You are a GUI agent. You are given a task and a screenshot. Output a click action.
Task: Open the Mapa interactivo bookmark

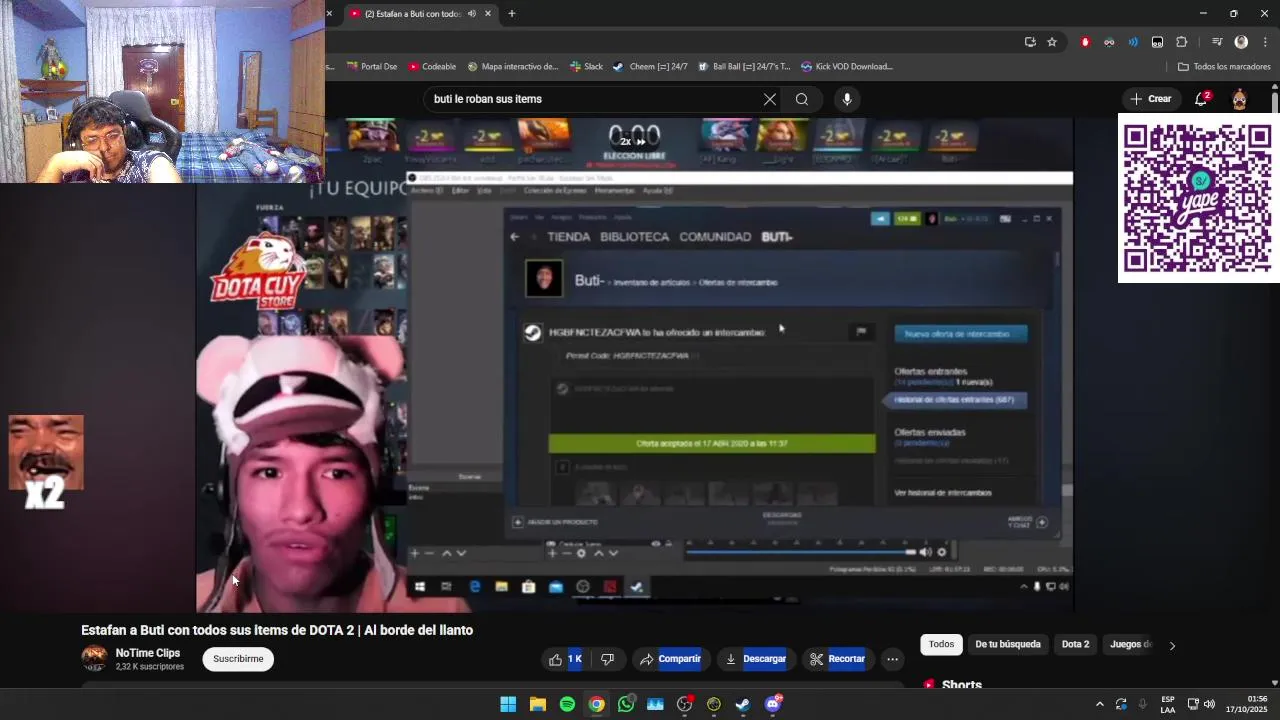[513, 67]
